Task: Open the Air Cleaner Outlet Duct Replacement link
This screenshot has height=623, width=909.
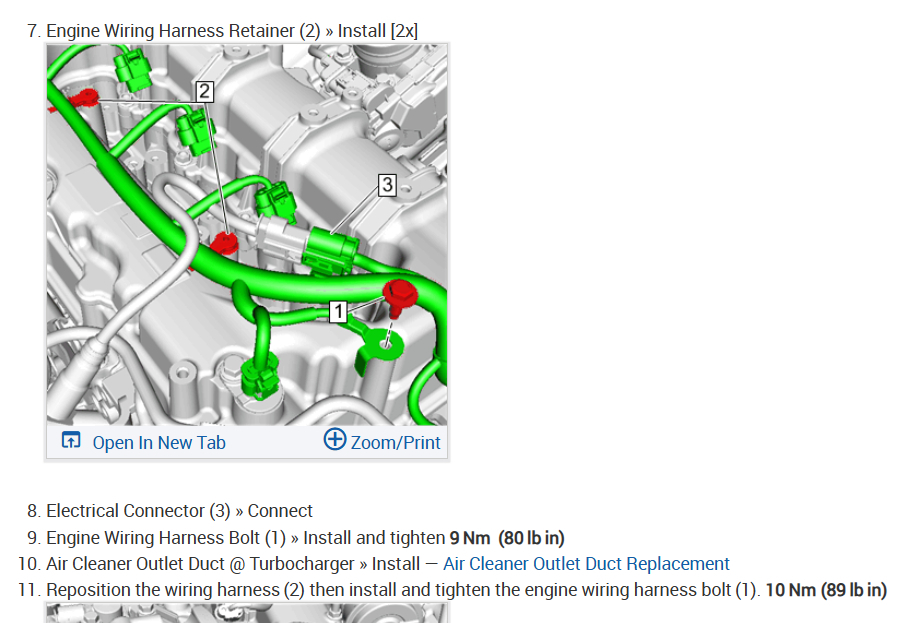Action: tap(586, 563)
